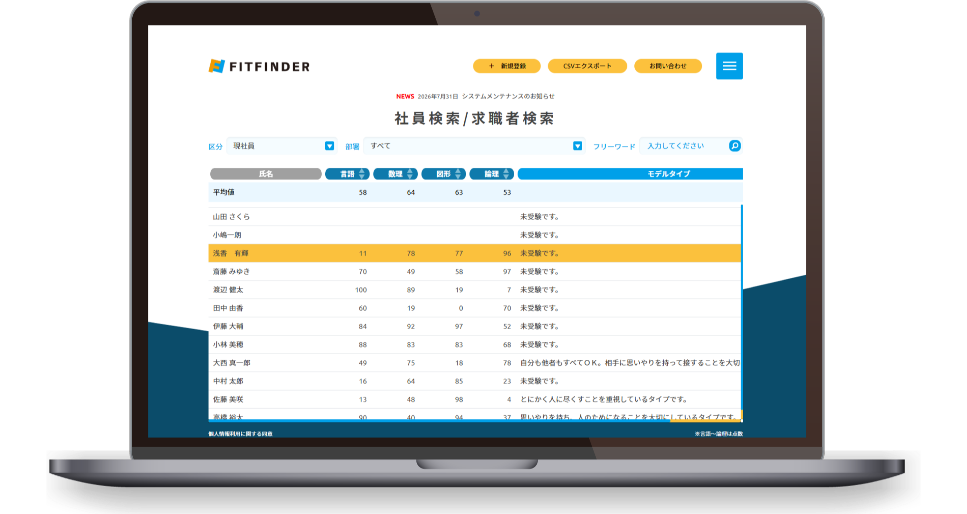The width and height of the screenshot is (967, 514).
Task: Click the 佐藤 美咲 model type description
Action: [604, 399]
